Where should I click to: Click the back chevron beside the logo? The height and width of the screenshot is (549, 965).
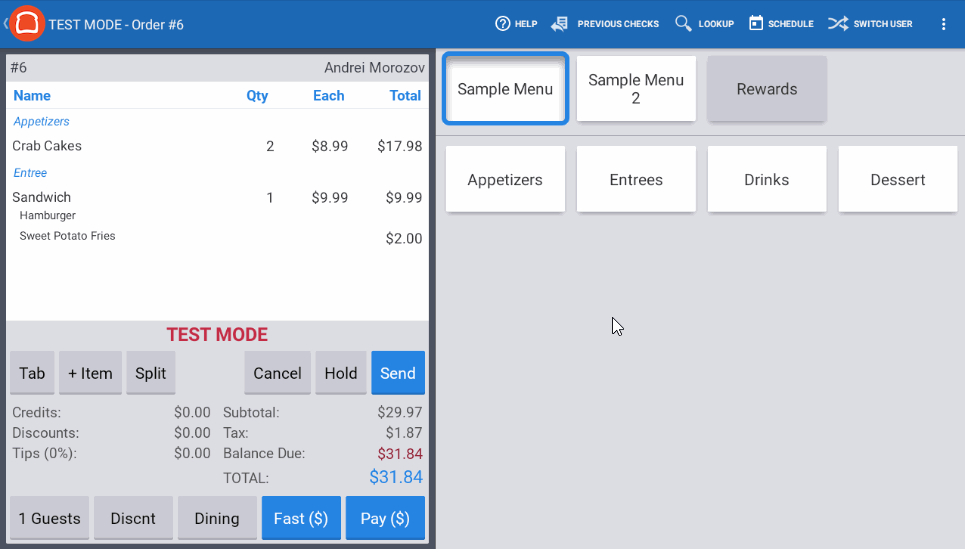pyautogui.click(x=5, y=24)
